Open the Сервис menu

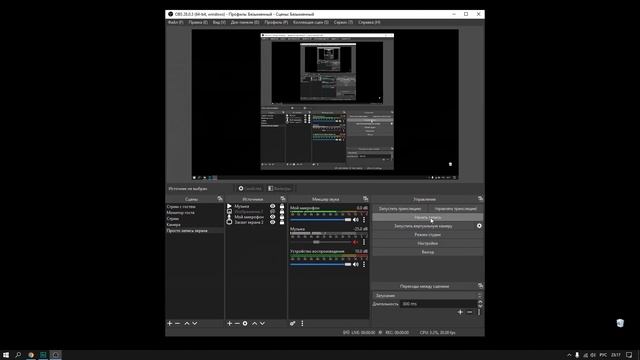coord(343,22)
